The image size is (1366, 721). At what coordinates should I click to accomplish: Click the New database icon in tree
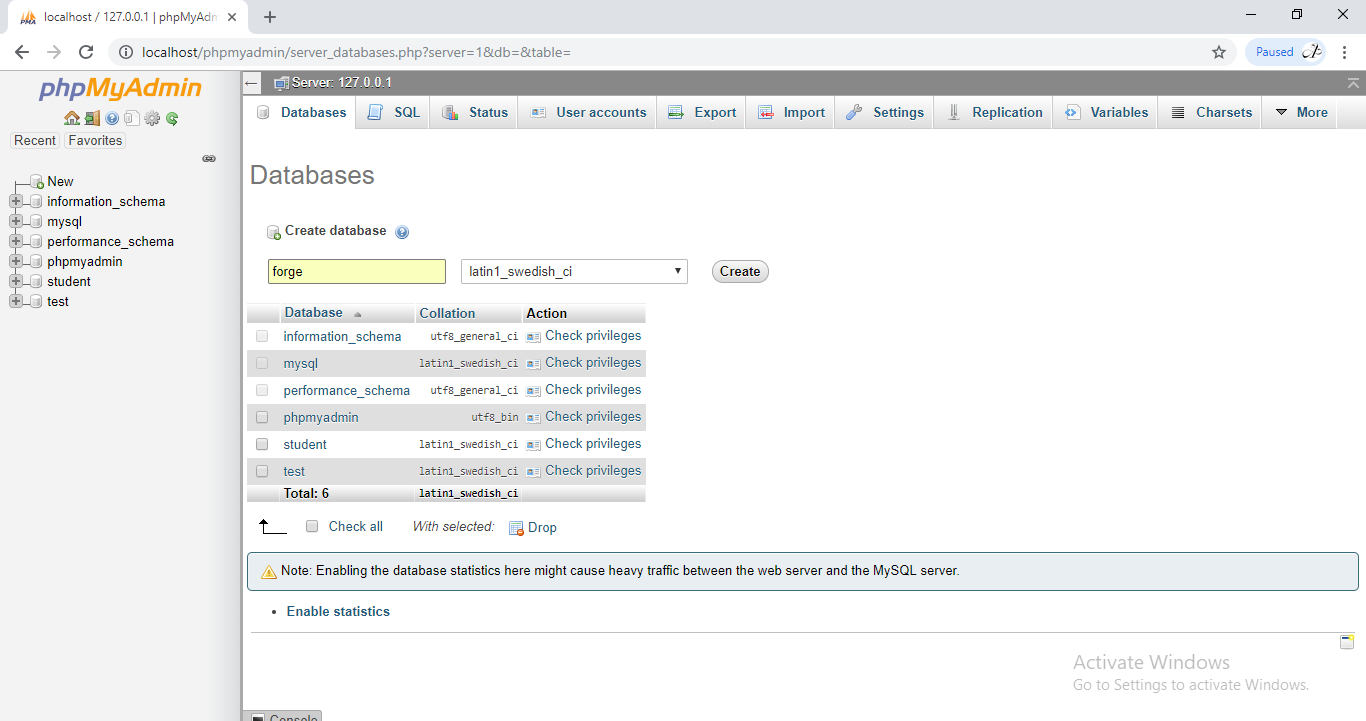point(37,182)
